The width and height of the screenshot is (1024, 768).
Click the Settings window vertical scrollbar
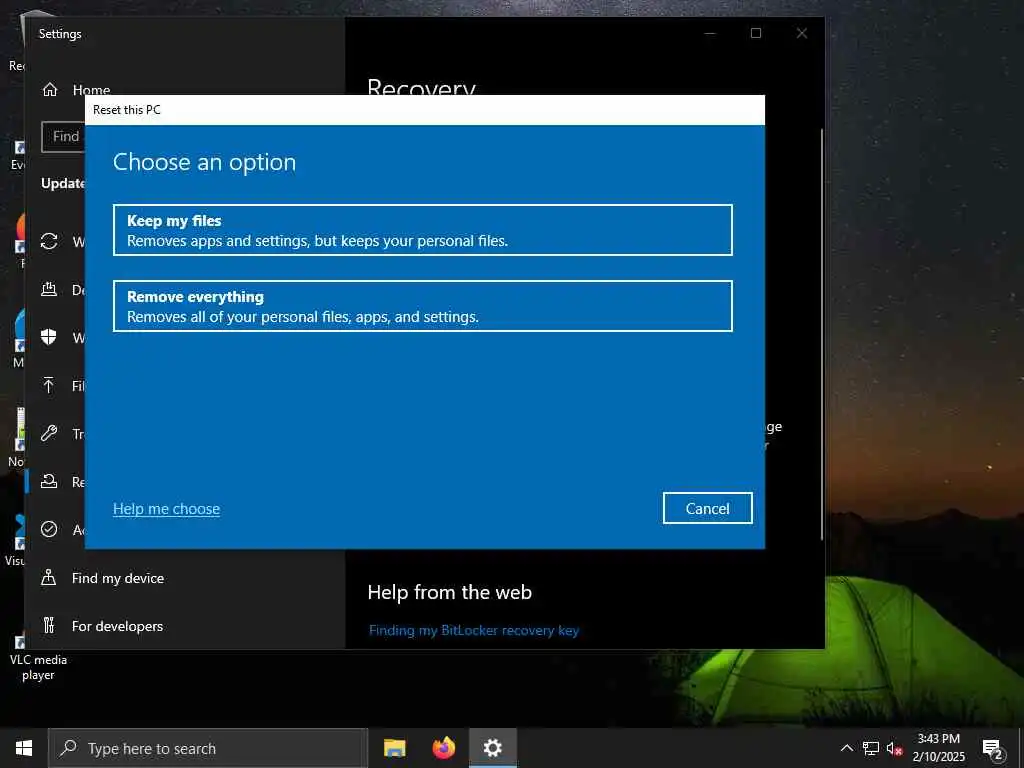pyautogui.click(x=822, y=334)
